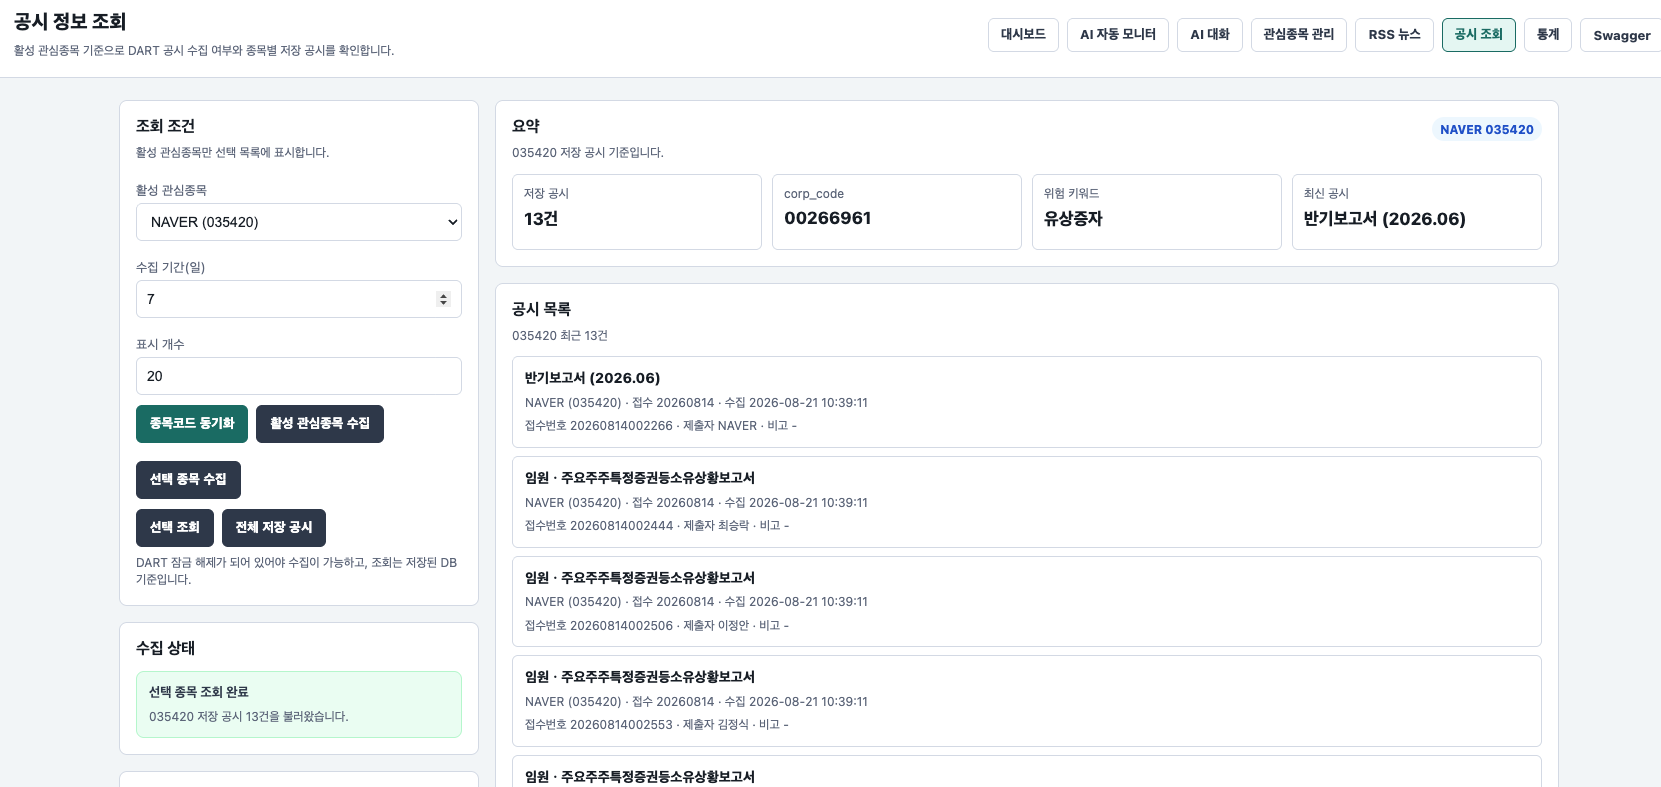
Task: Focus the 표시 개수 input field
Action: point(299,376)
